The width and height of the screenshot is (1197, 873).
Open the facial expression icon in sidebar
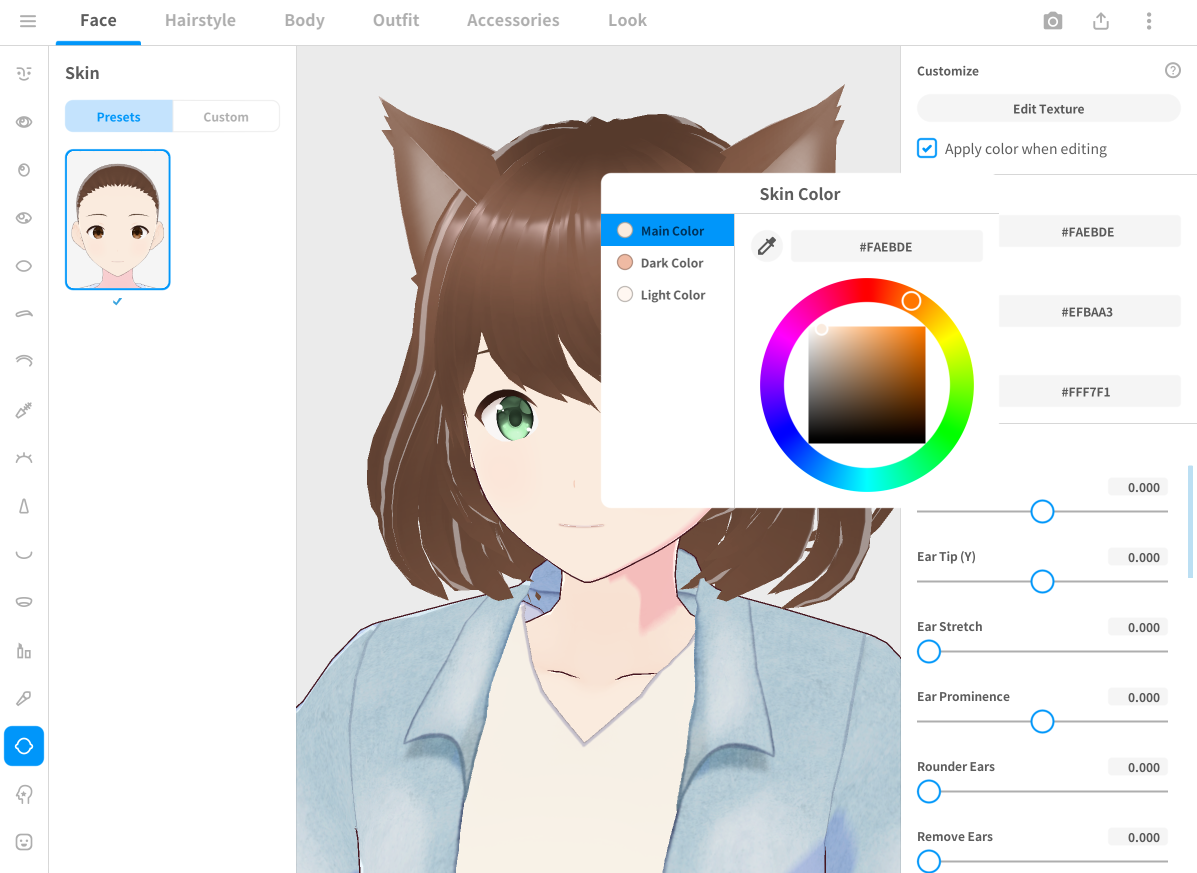[24, 842]
